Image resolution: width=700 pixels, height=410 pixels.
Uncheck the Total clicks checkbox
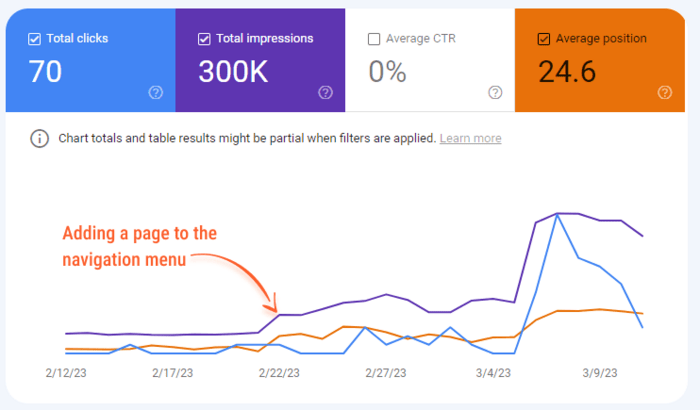click(36, 39)
